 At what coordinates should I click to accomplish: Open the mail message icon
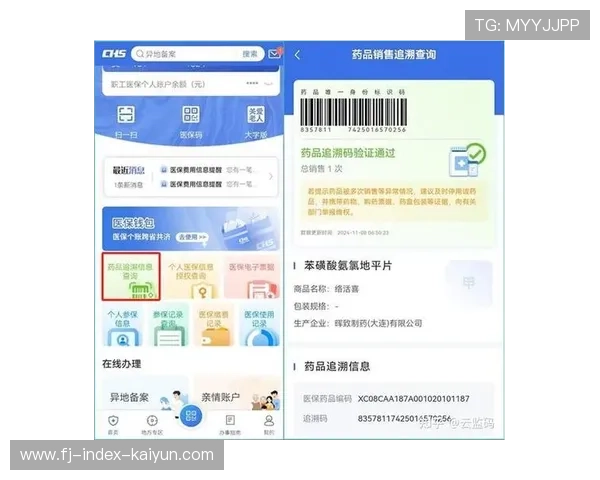274,54
